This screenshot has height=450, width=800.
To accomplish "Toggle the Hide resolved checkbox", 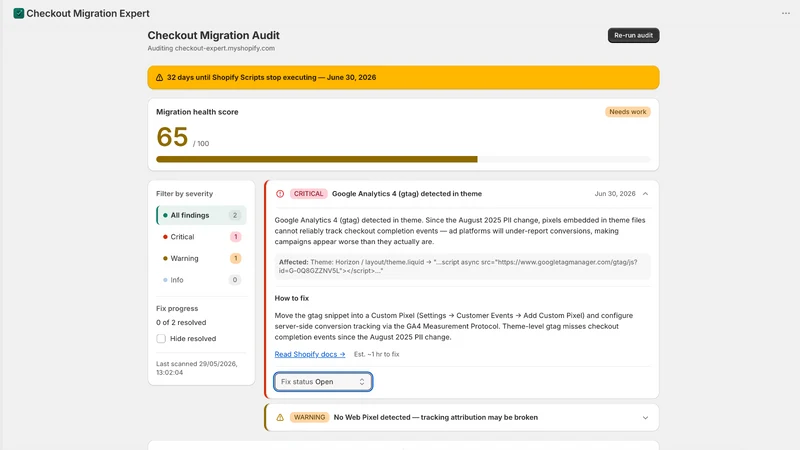I will 161,339.
